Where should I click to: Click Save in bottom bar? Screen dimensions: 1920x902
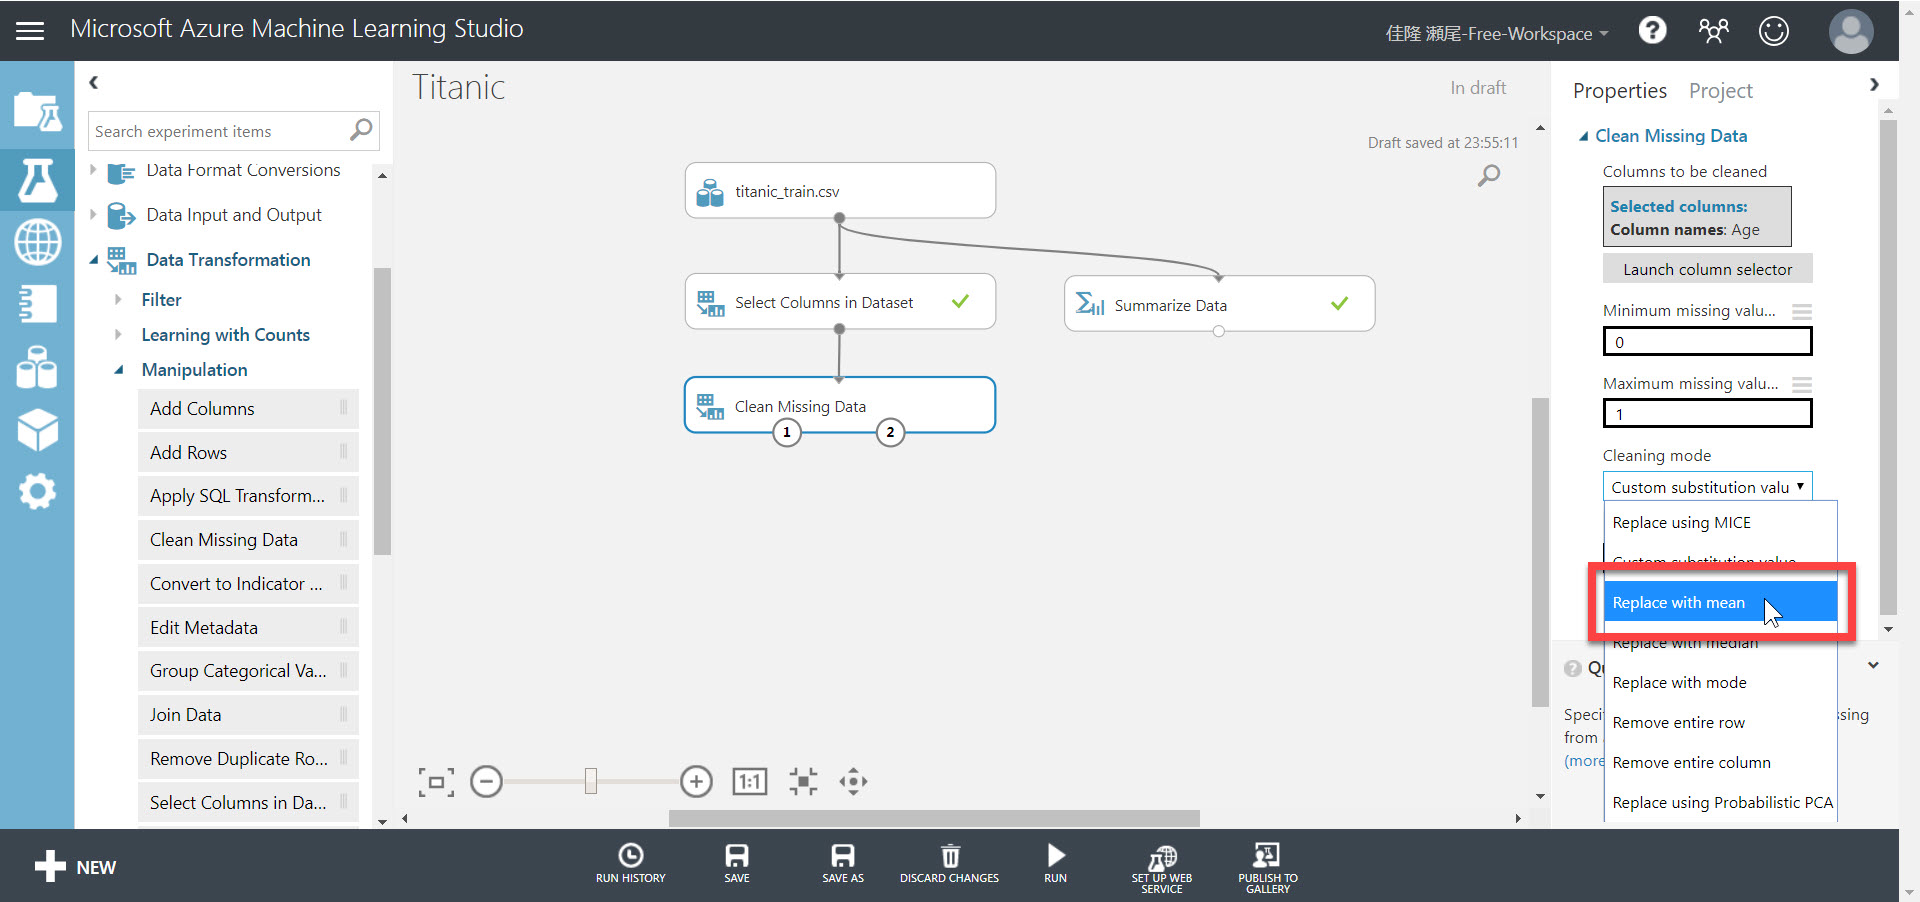coord(737,863)
